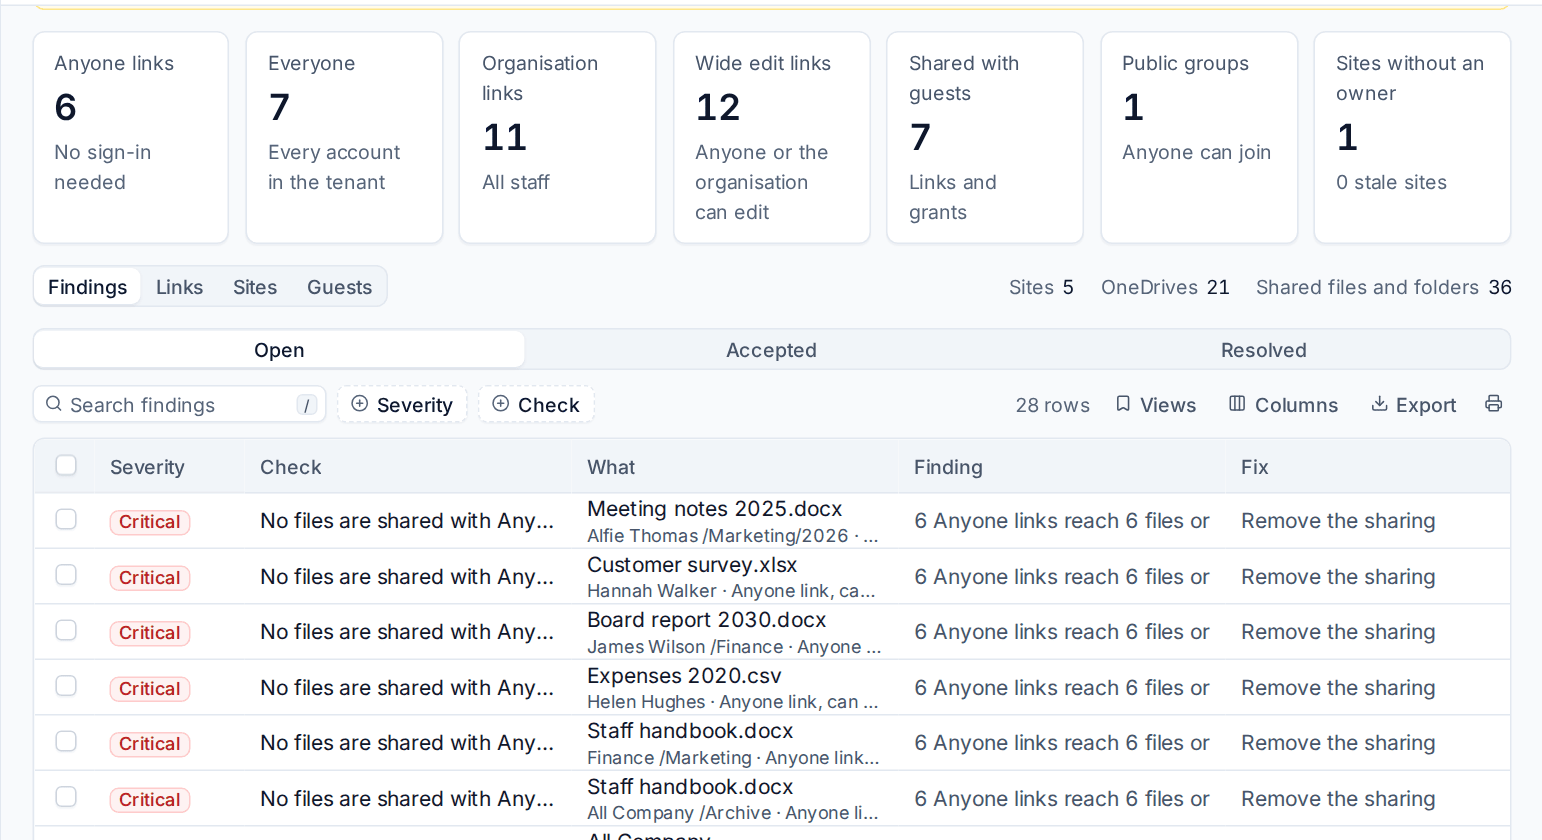Viewport: 1542px width, 840px height.
Task: Open the Columns chooser
Action: pyautogui.click(x=1283, y=404)
